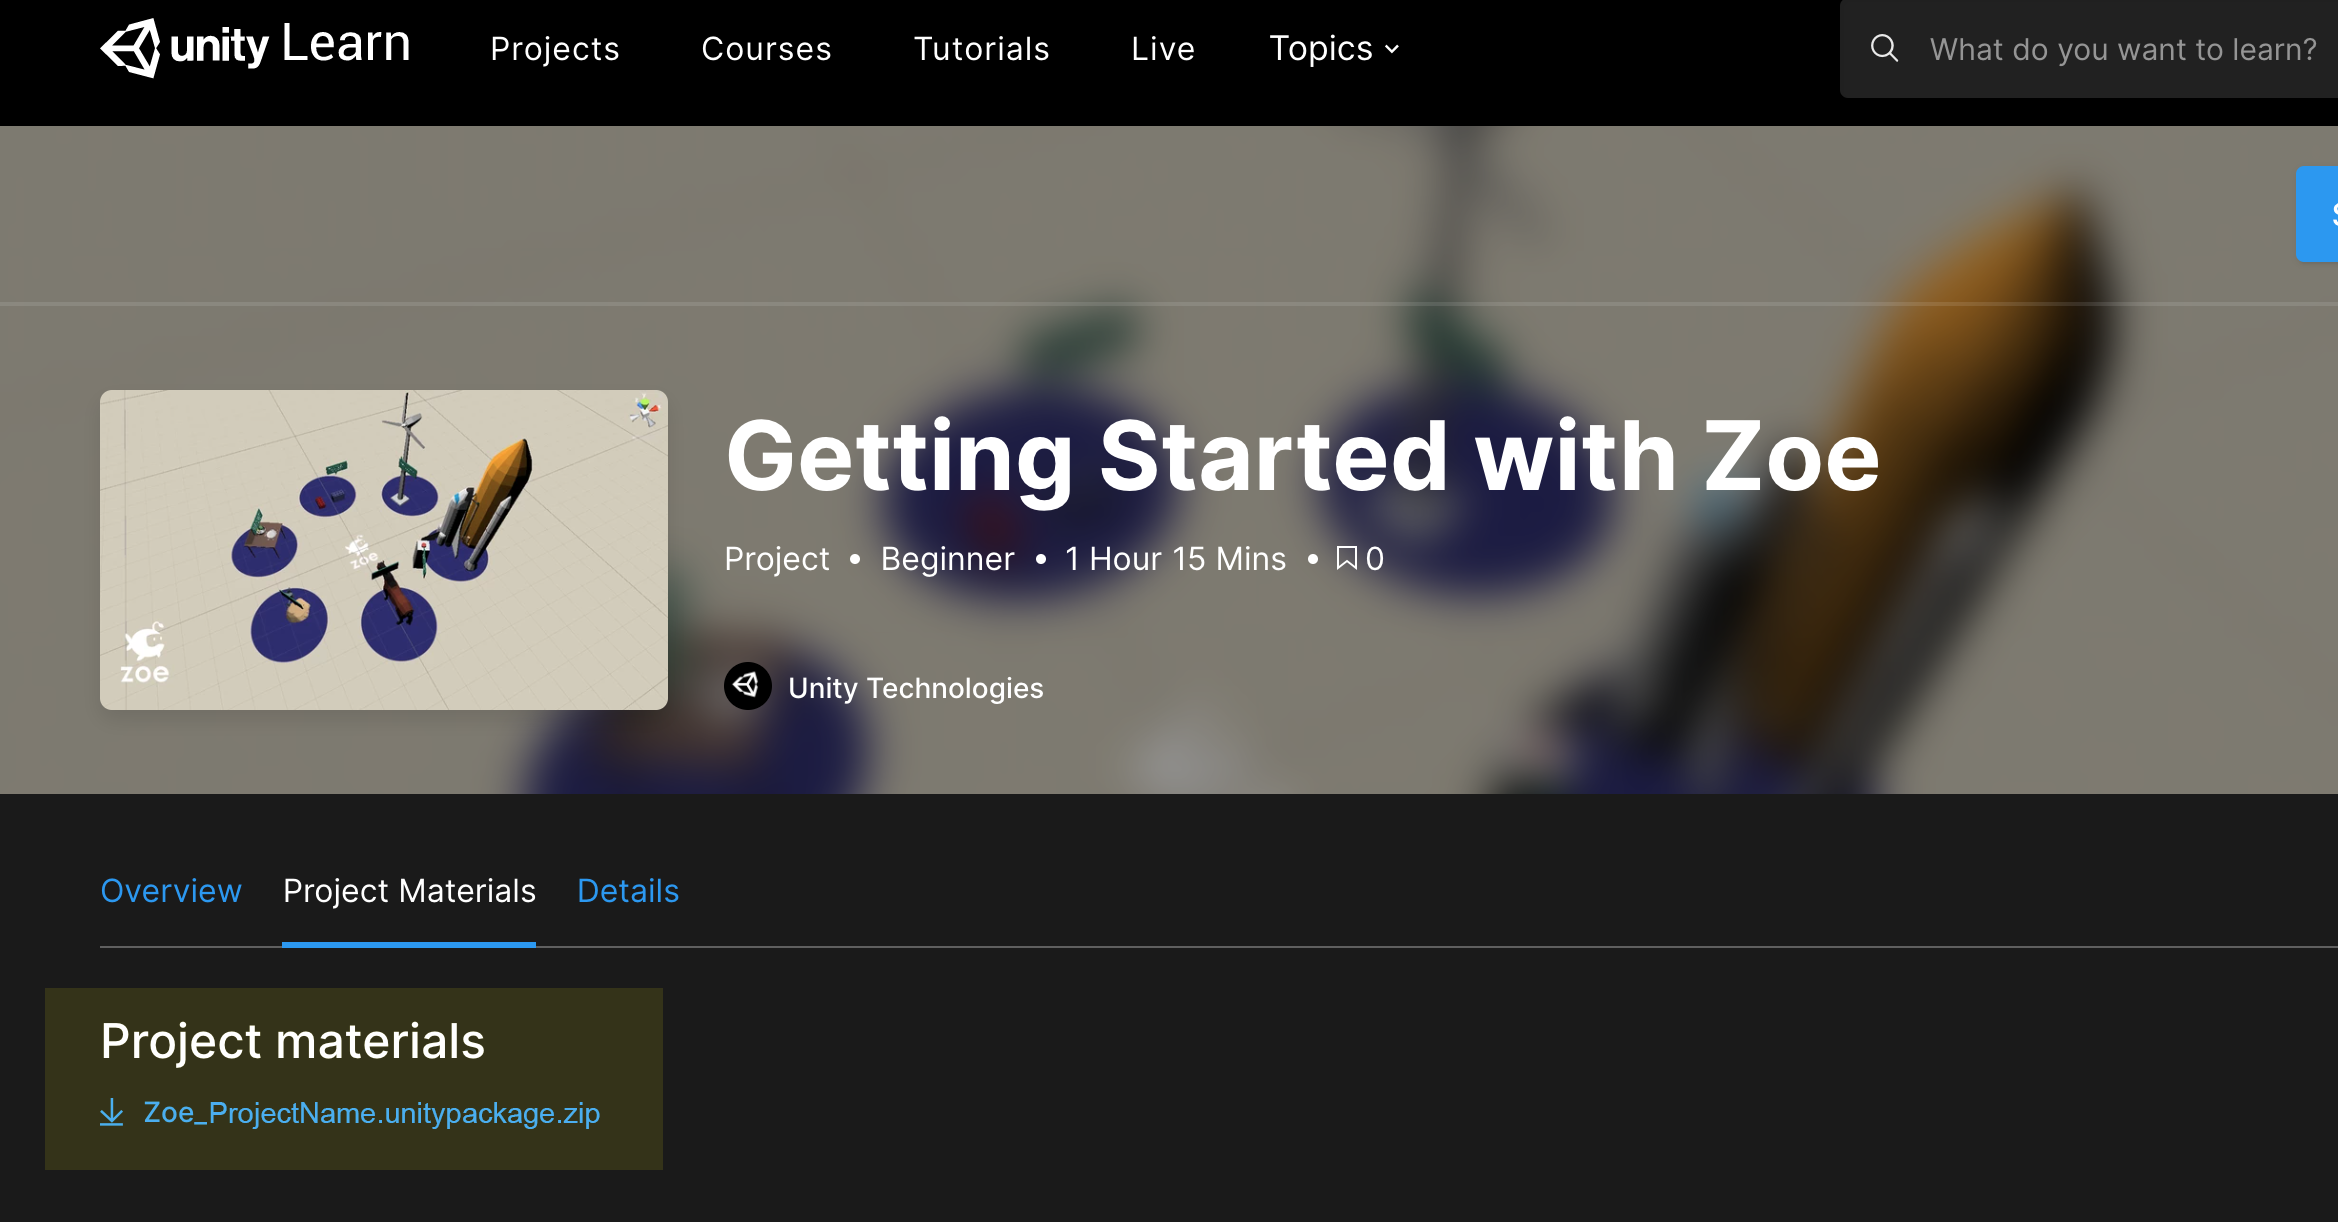Click the bookmark icon next to 0

click(1346, 558)
